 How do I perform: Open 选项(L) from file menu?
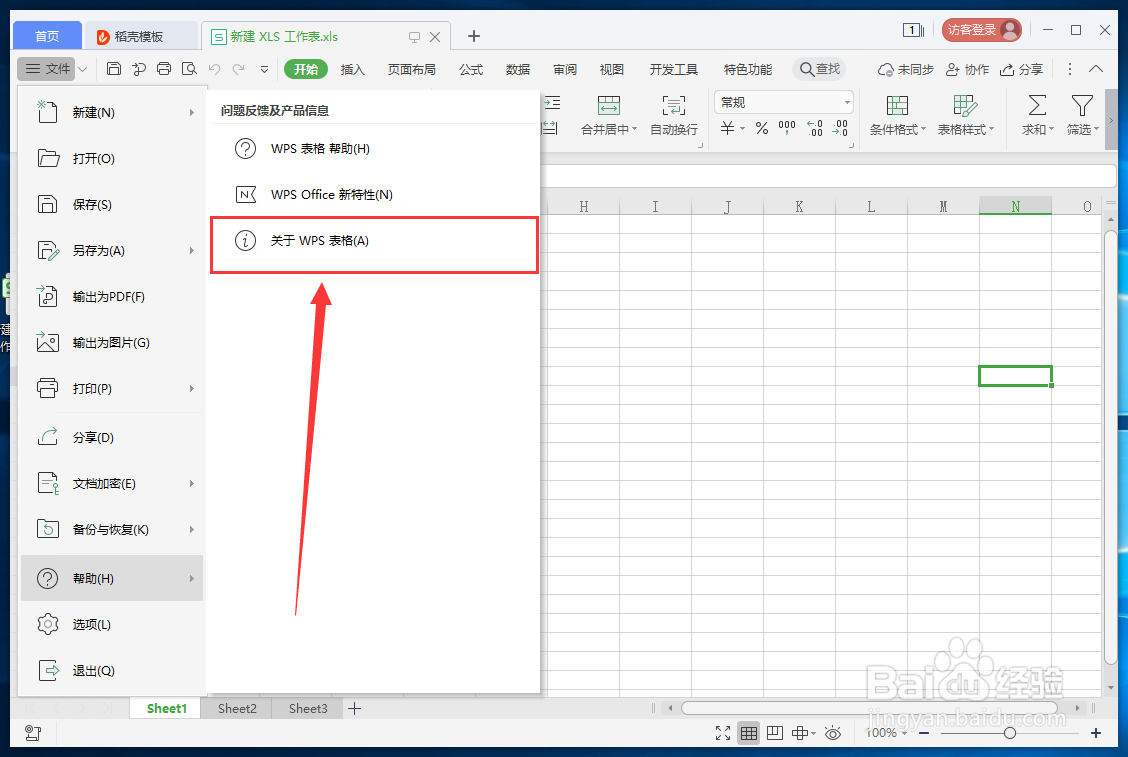click(x=112, y=625)
